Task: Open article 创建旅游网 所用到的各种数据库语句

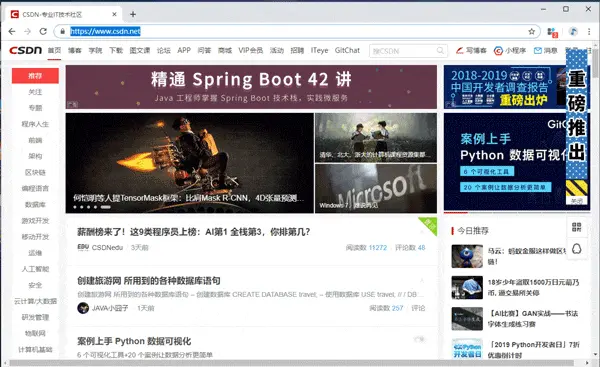Action: 149,281
